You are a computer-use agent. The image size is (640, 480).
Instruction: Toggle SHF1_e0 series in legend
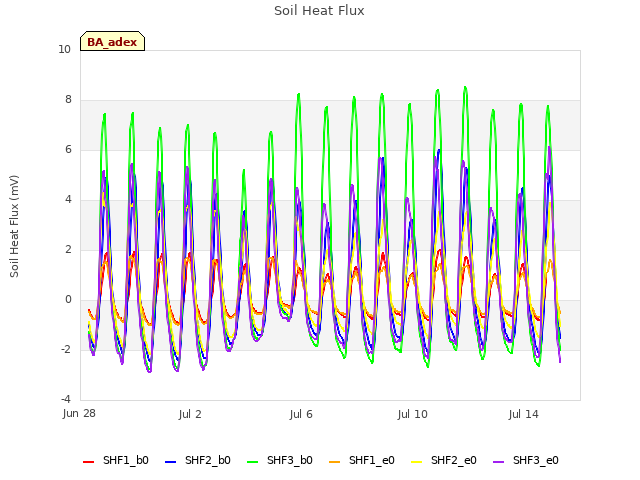pyautogui.click(x=362, y=460)
